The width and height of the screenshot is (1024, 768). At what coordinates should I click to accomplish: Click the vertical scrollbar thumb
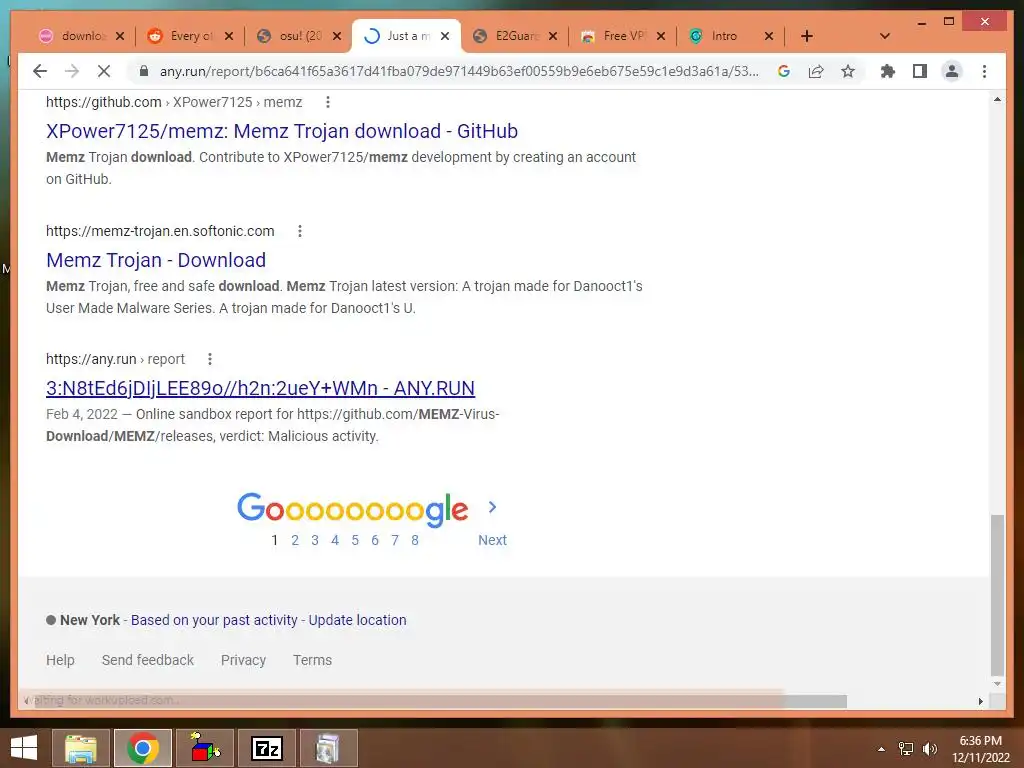[x=997, y=594]
